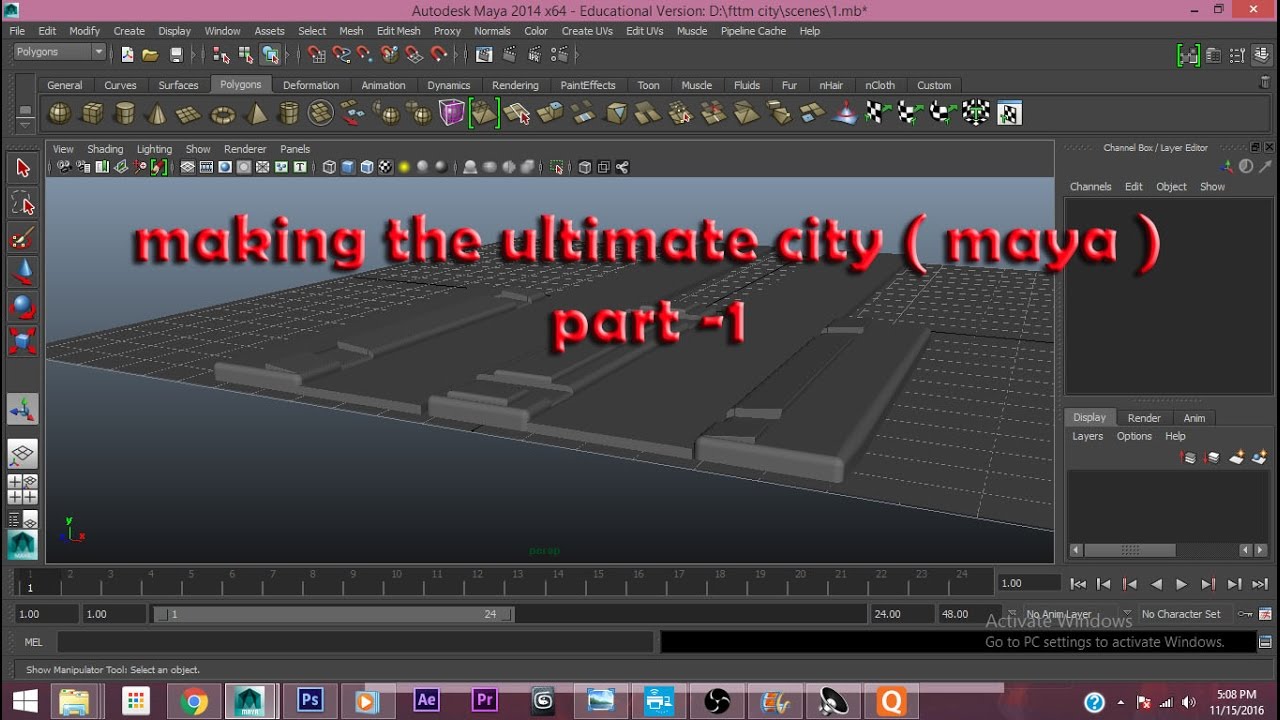
Task: Choose the Scale tool in the toolbox
Action: 23,340
